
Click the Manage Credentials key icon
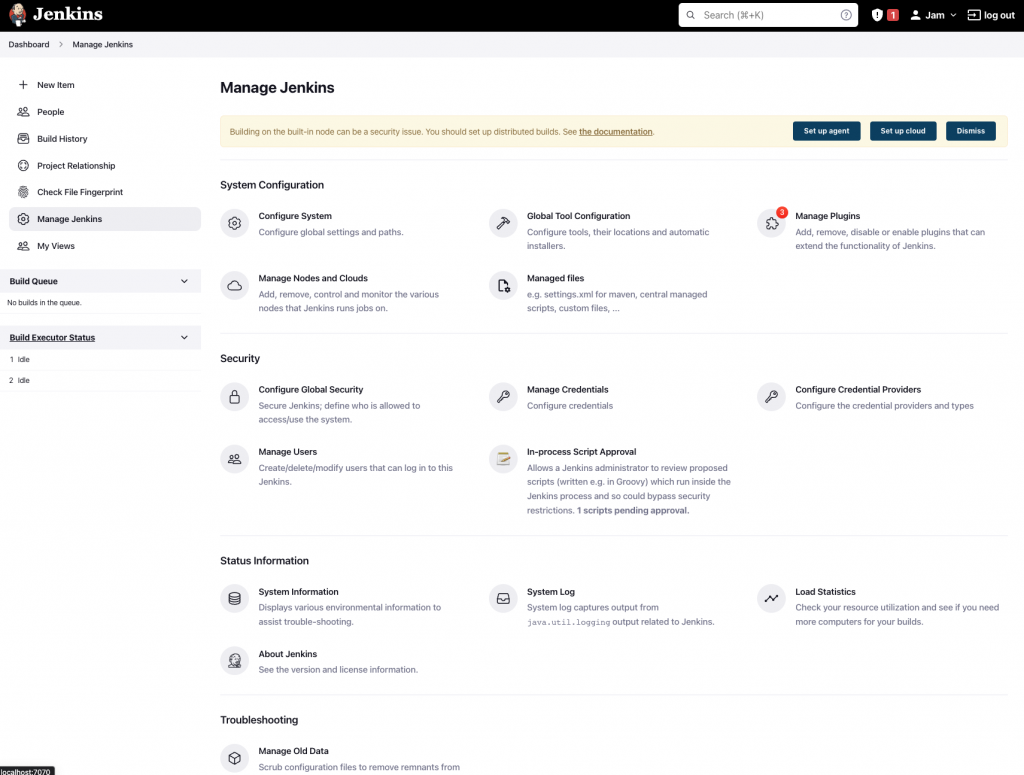[503, 397]
